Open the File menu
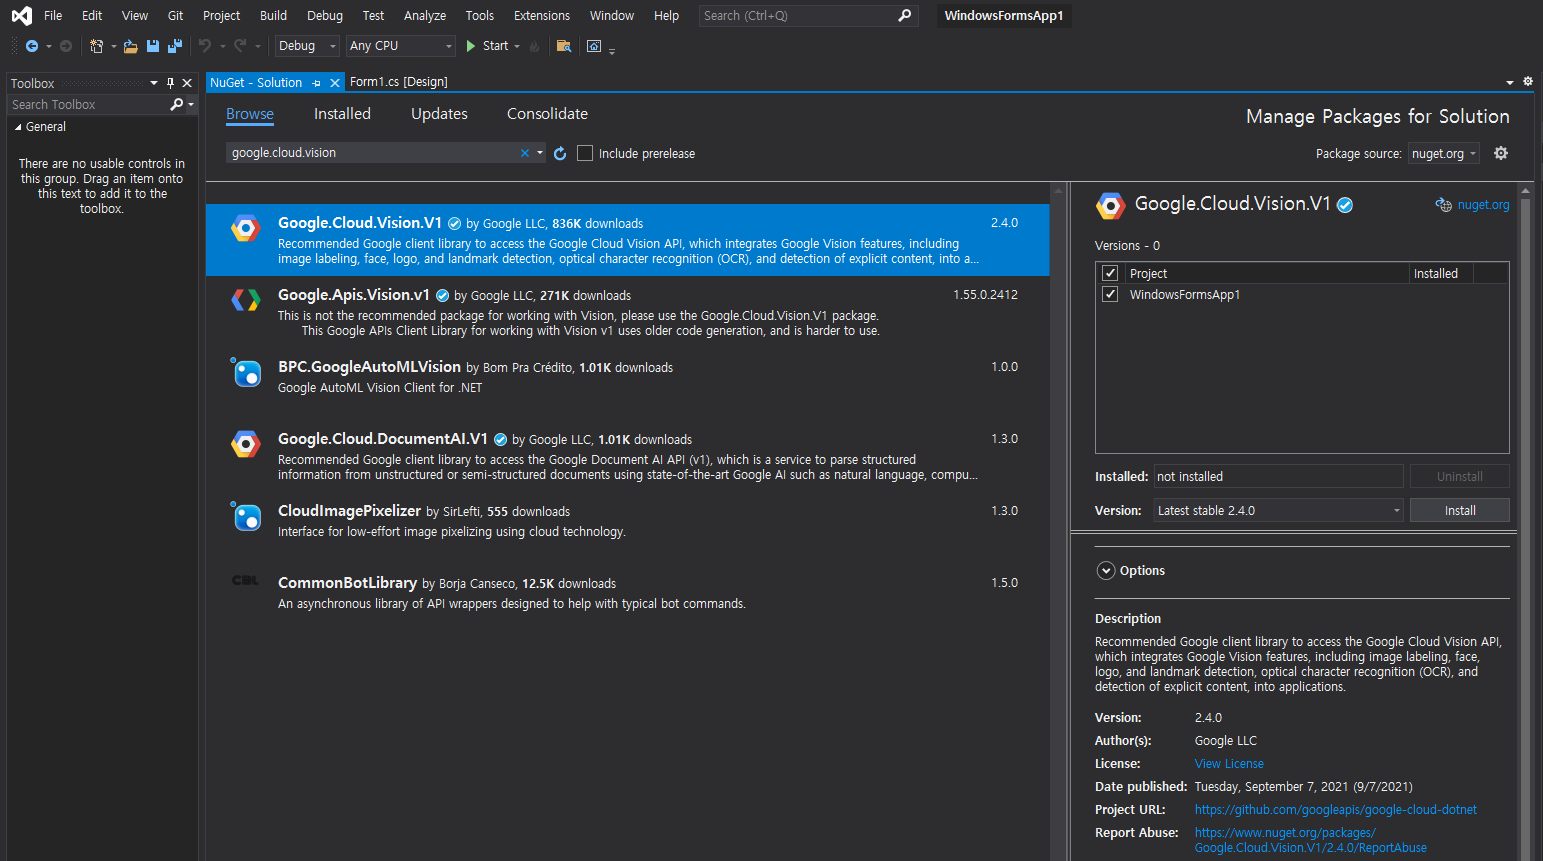This screenshot has height=861, width=1543. coord(53,16)
